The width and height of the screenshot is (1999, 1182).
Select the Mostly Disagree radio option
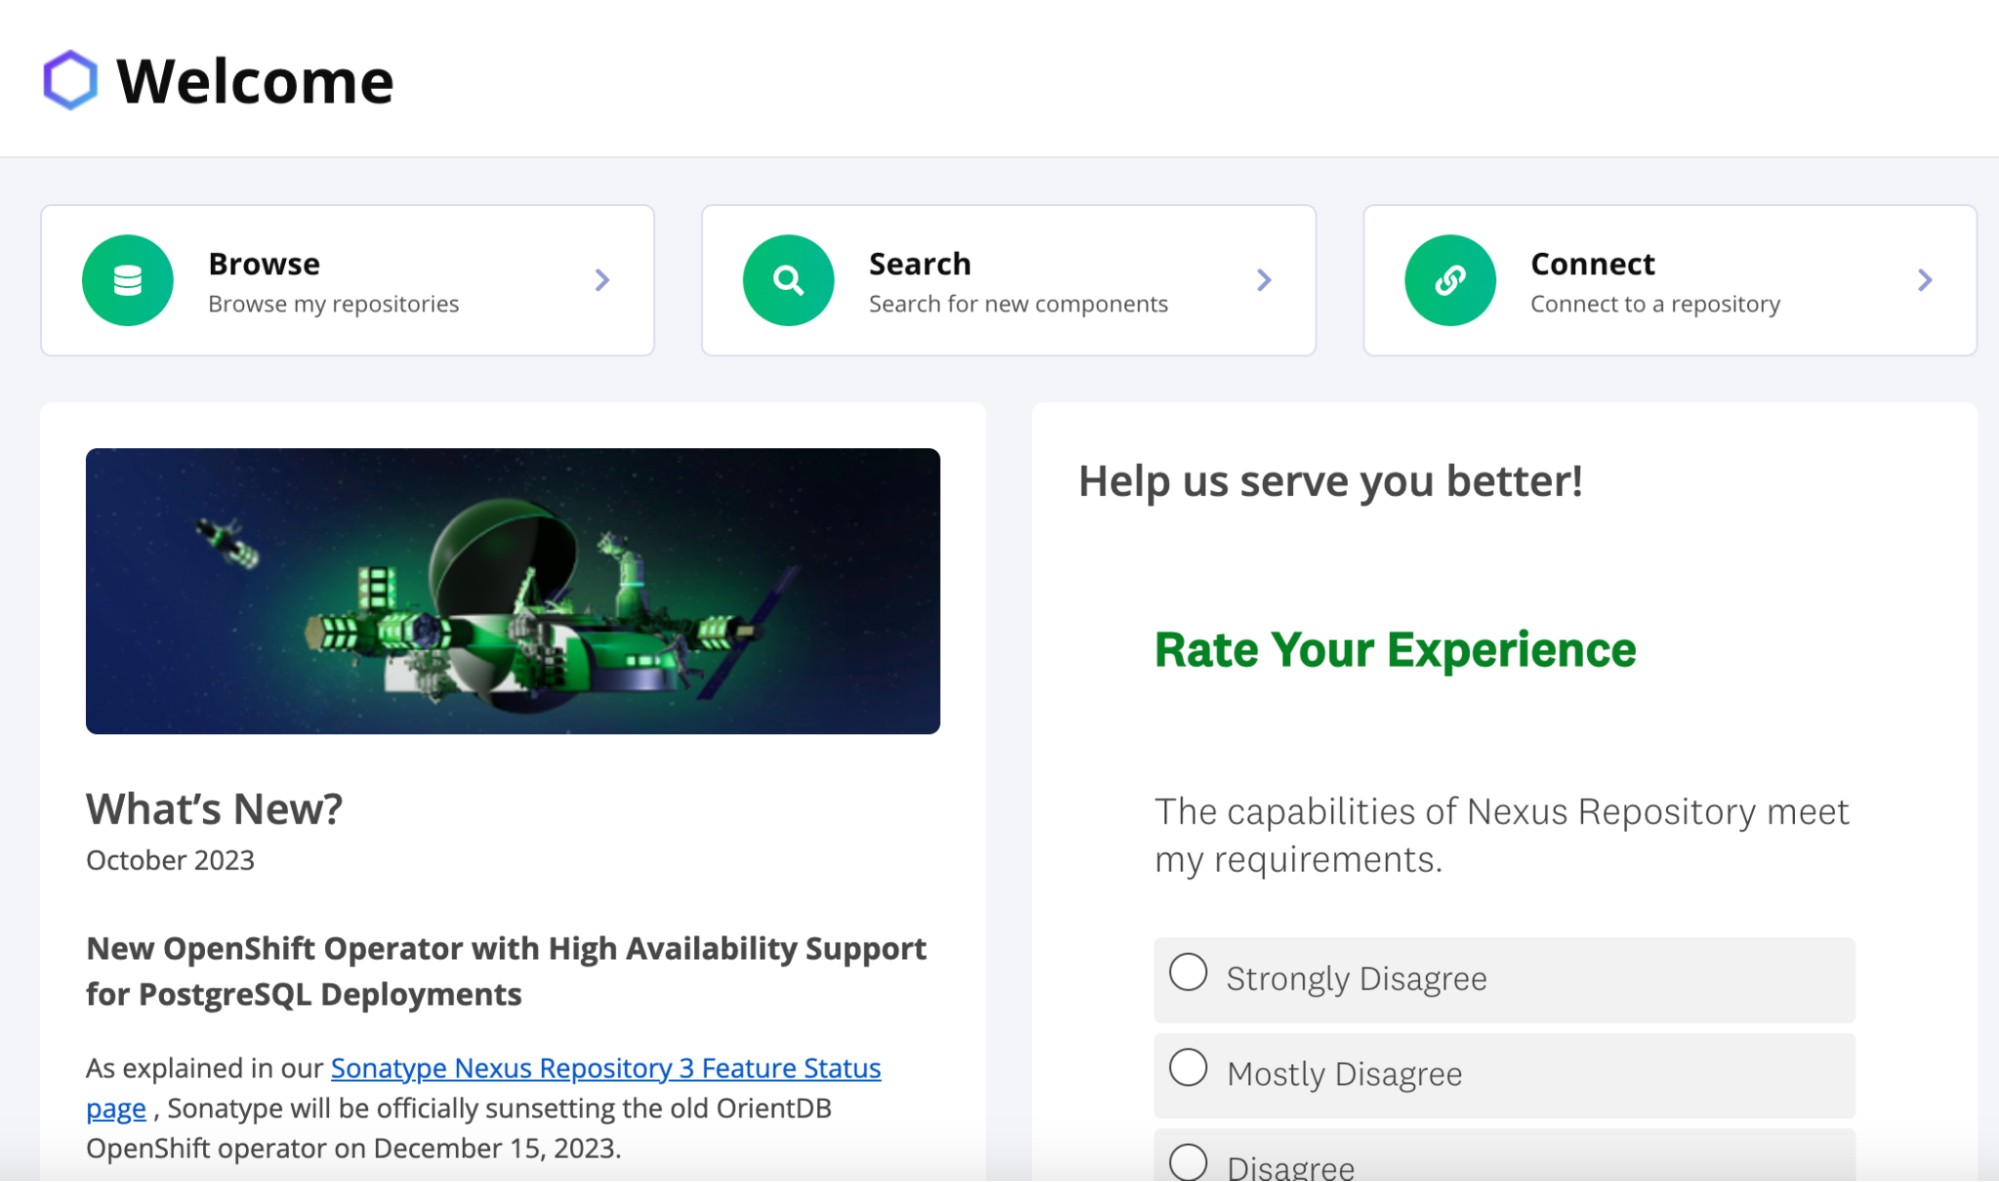(x=1188, y=1068)
